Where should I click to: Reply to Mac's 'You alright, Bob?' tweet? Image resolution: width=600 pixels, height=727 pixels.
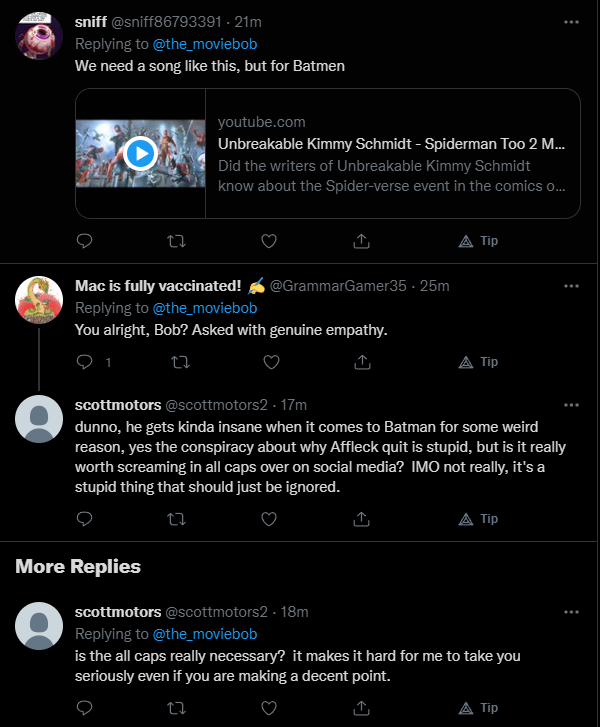[x=85, y=362]
